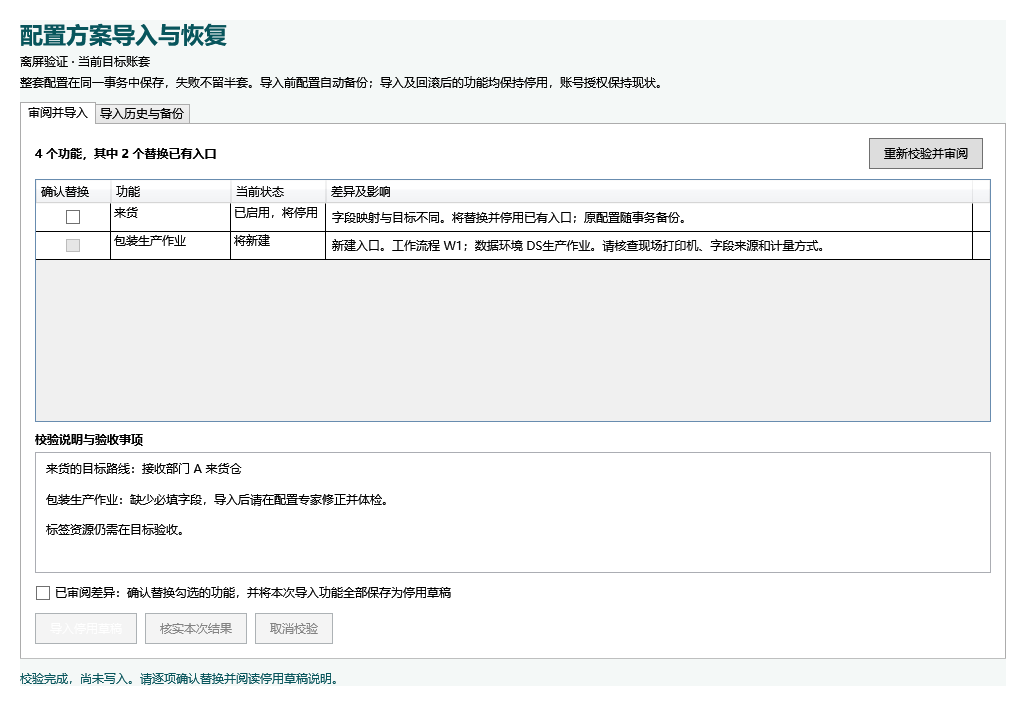The height and width of the screenshot is (706, 1026).
Task: Check the 确认替换 box for 来货 row
Action: [x=73, y=217]
